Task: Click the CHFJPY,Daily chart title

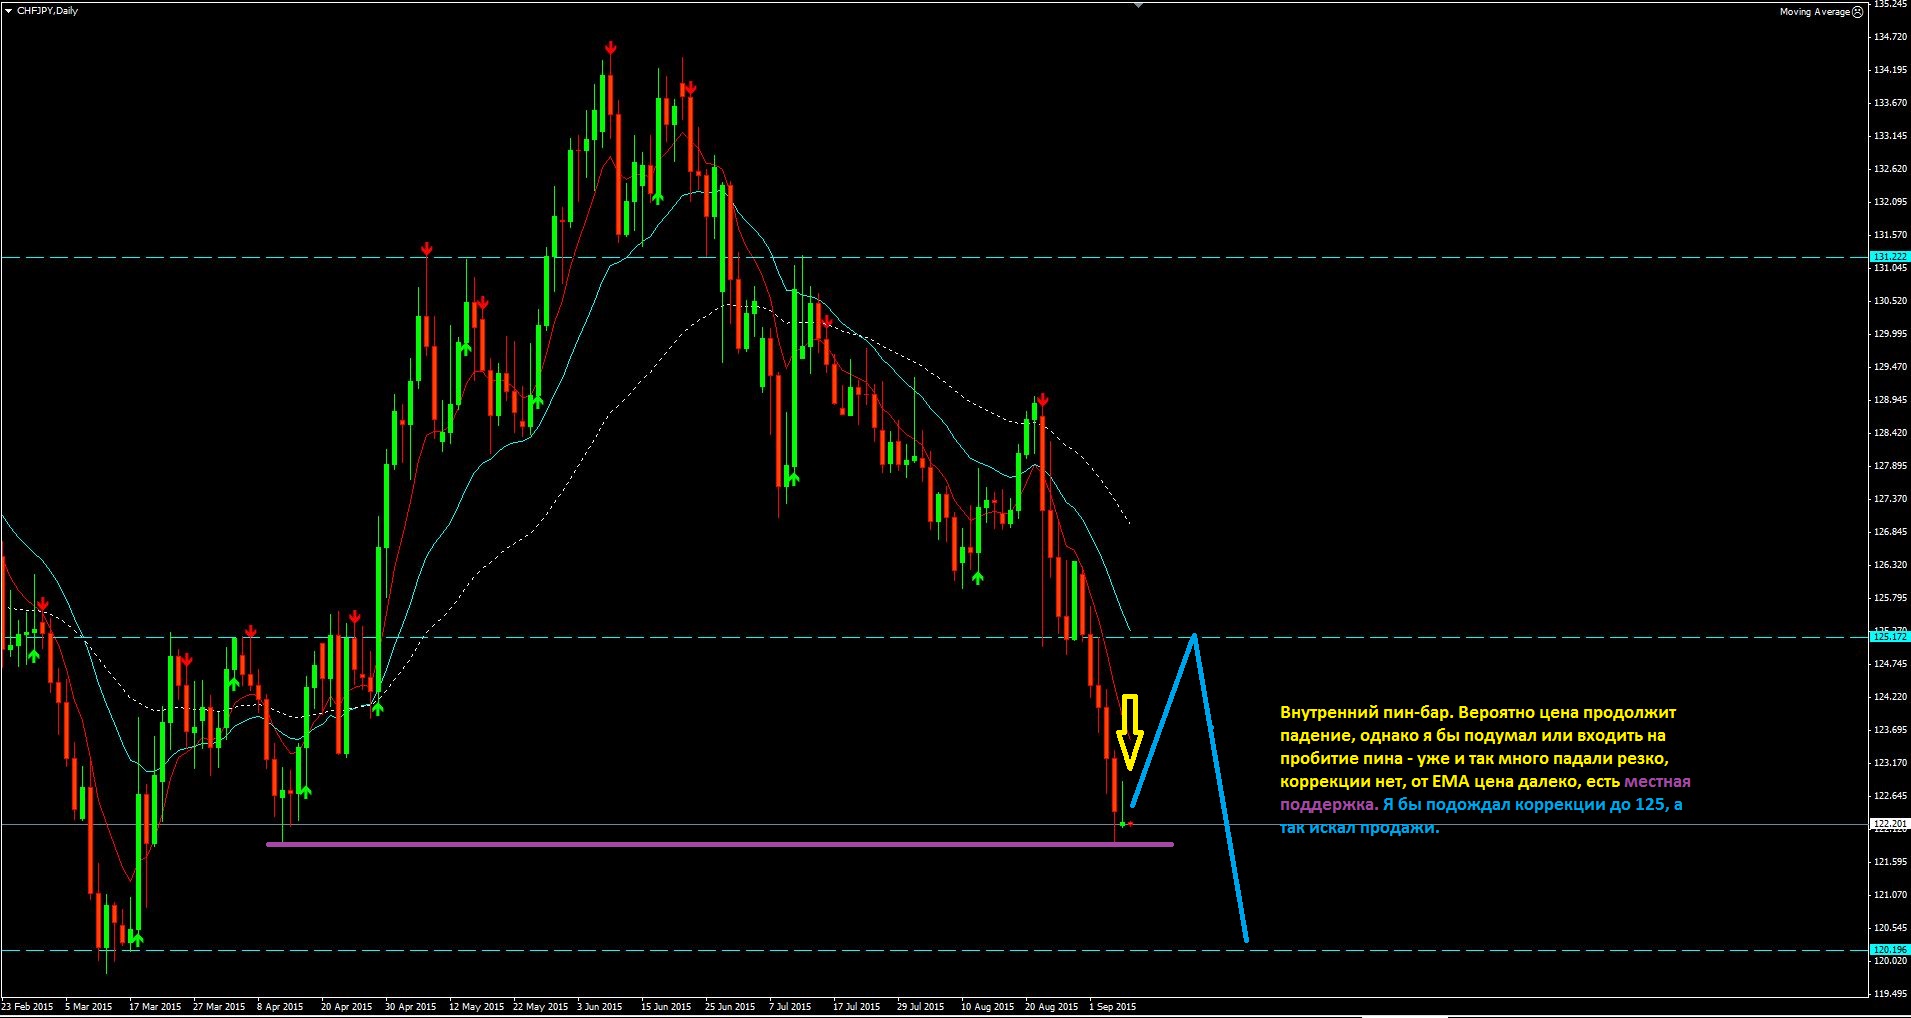Action: pos(47,11)
